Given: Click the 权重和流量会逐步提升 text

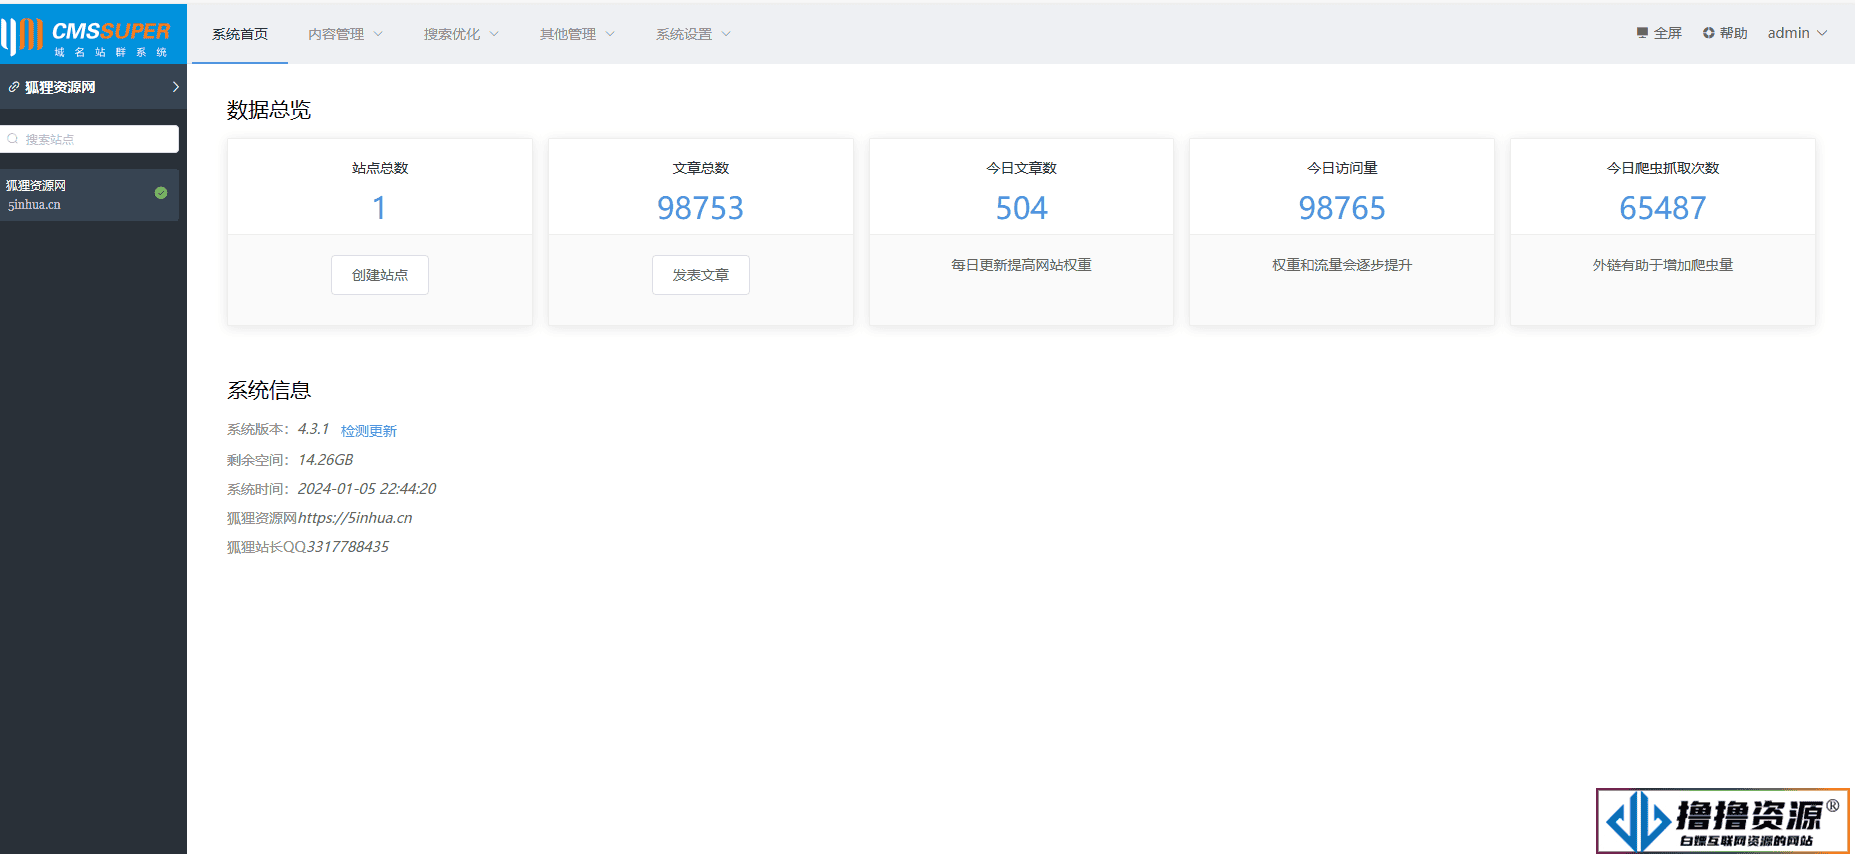Looking at the screenshot, I should pos(1342,265).
